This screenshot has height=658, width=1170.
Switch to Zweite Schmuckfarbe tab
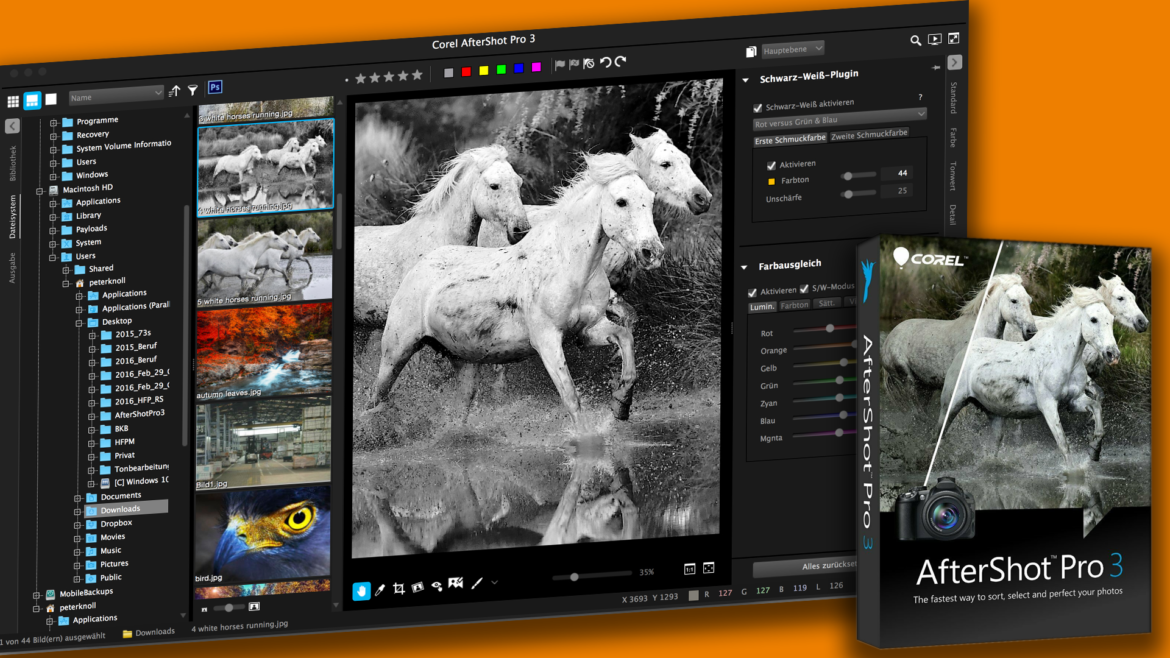point(869,134)
